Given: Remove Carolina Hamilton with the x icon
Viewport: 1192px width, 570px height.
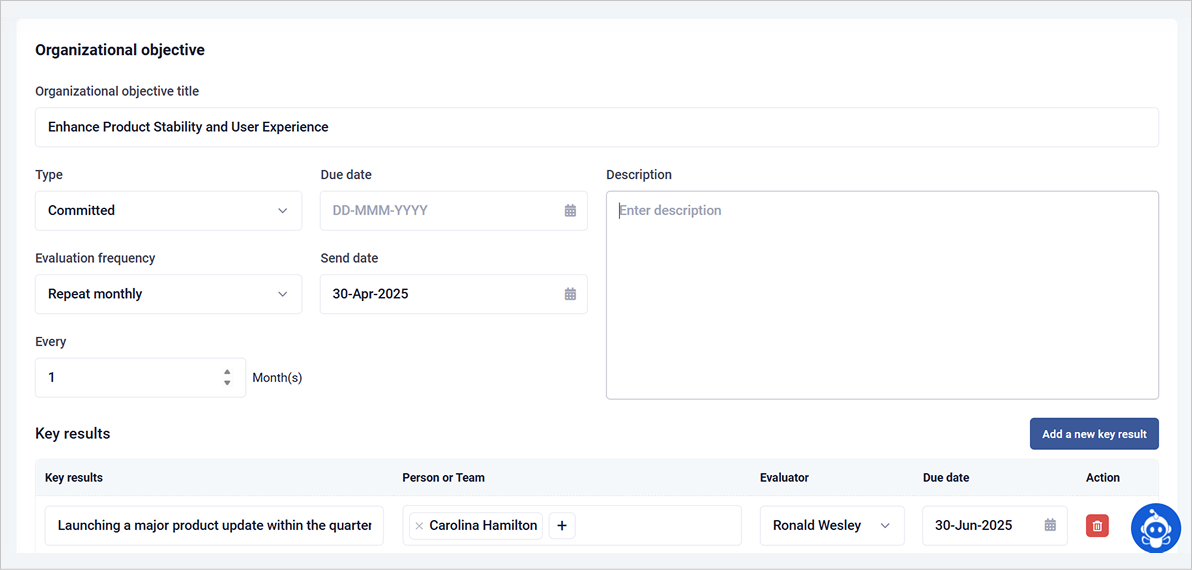Looking at the screenshot, I should (419, 526).
